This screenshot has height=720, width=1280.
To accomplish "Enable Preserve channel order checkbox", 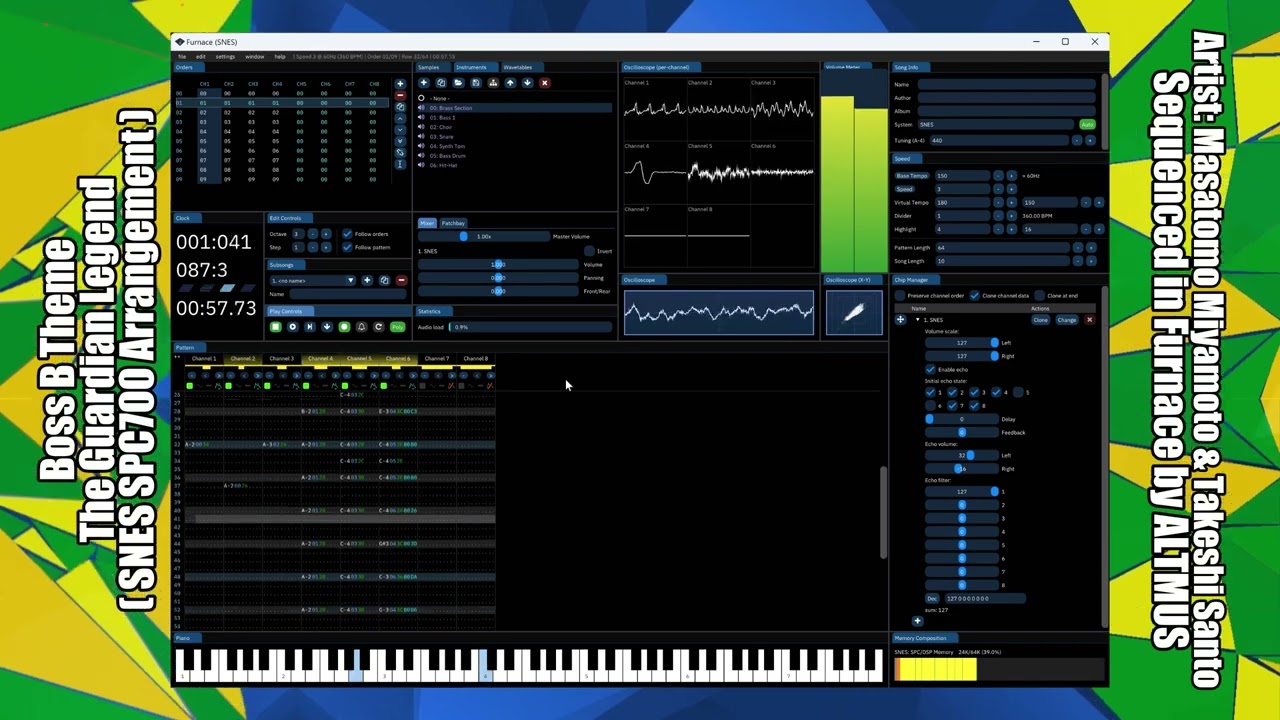I will (x=900, y=295).
